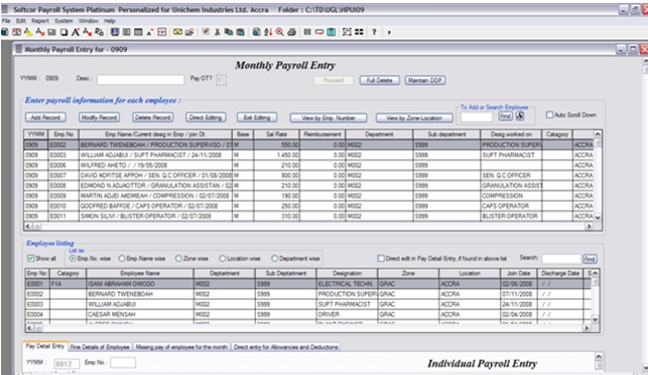Screen dimensions: 648x375
Task: Click the refresh icon beside top Find button
Action: (520, 117)
